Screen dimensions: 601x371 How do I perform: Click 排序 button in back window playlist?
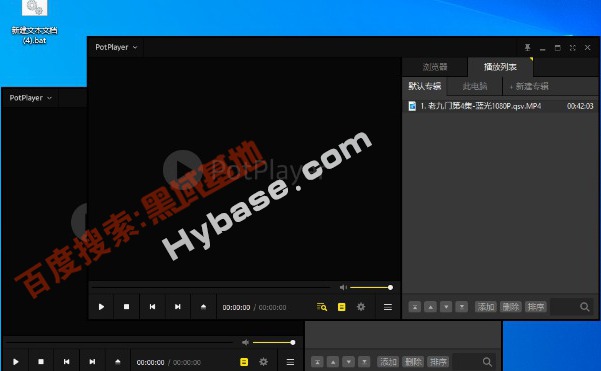pyautogui.click(x=438, y=361)
